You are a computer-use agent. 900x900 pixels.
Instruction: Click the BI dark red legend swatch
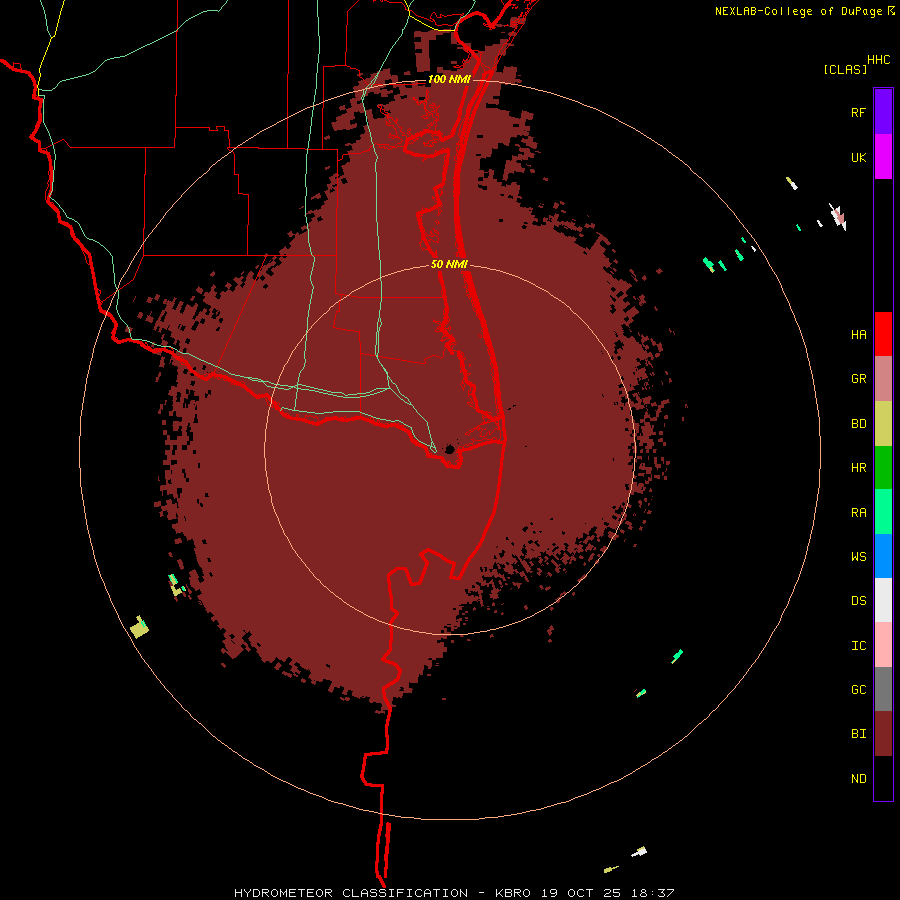[883, 734]
